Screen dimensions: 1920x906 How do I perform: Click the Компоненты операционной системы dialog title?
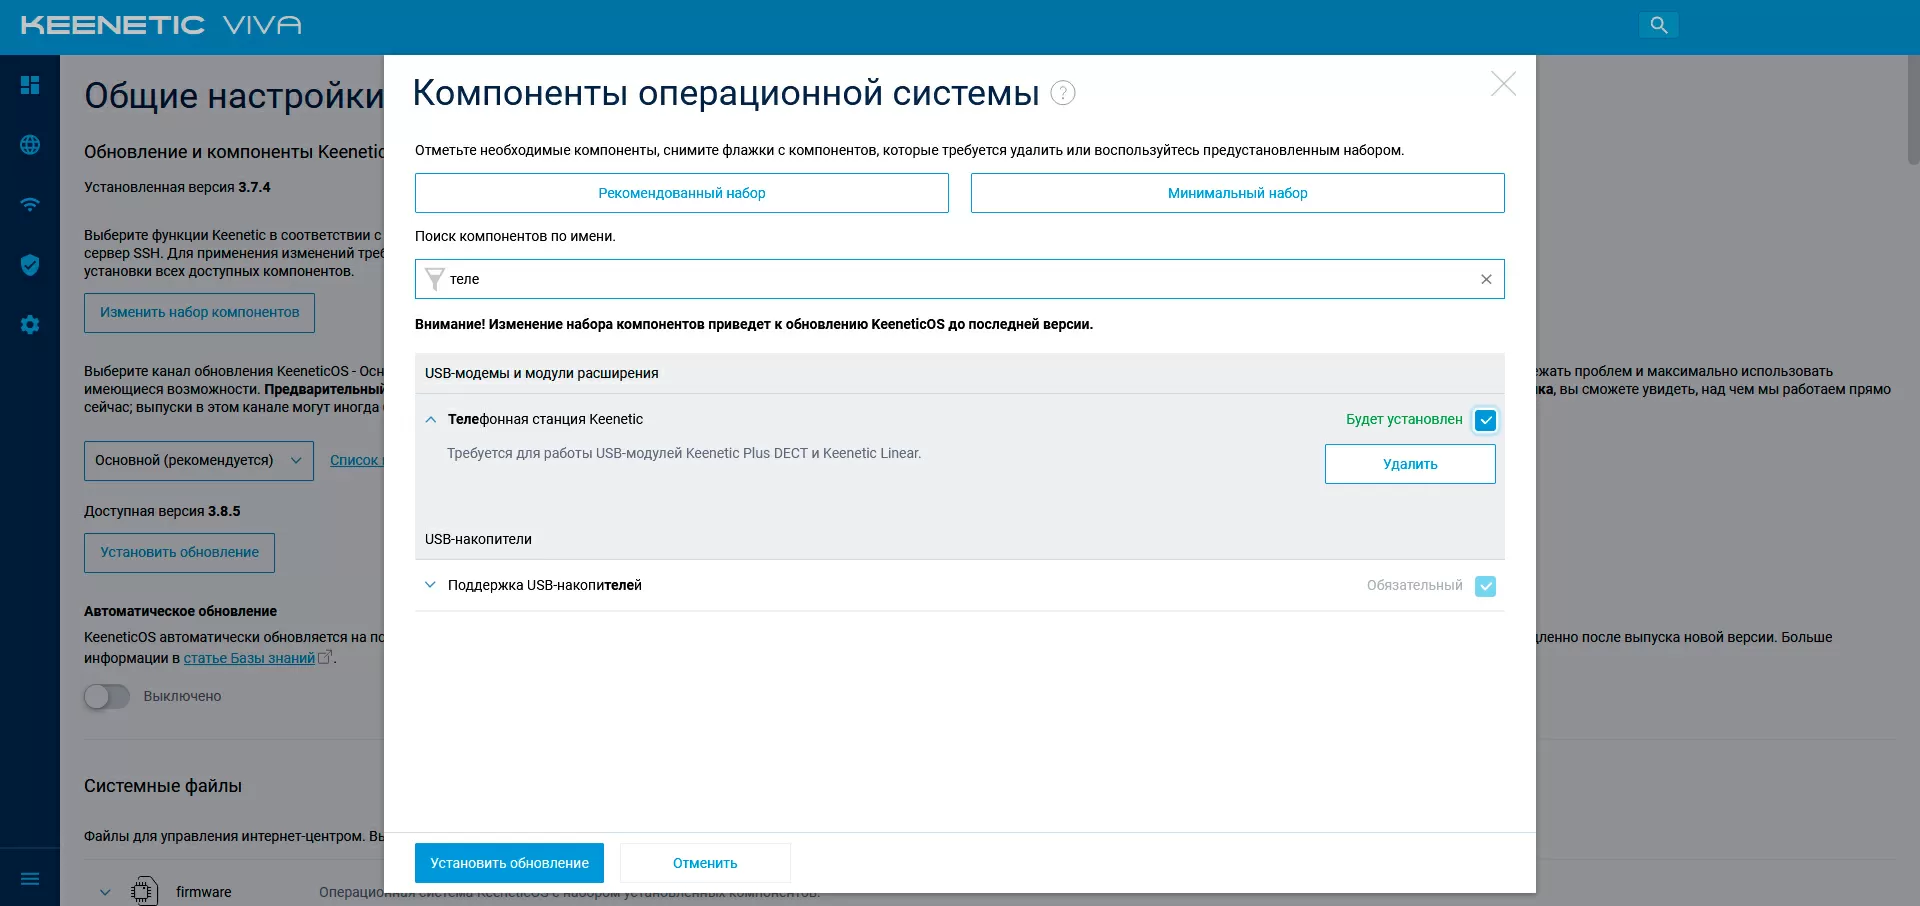pyautogui.click(x=726, y=93)
